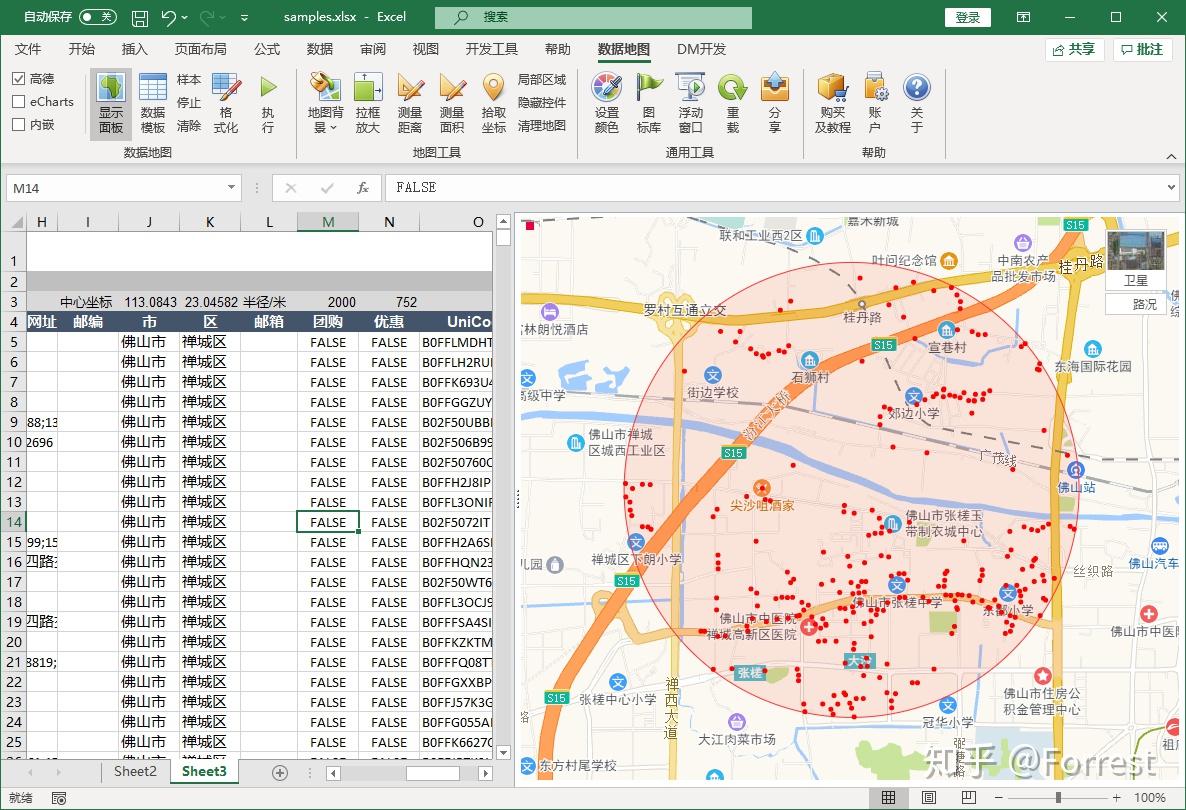Run the 执行 execute command
This screenshot has height=810, width=1186.
[268, 100]
